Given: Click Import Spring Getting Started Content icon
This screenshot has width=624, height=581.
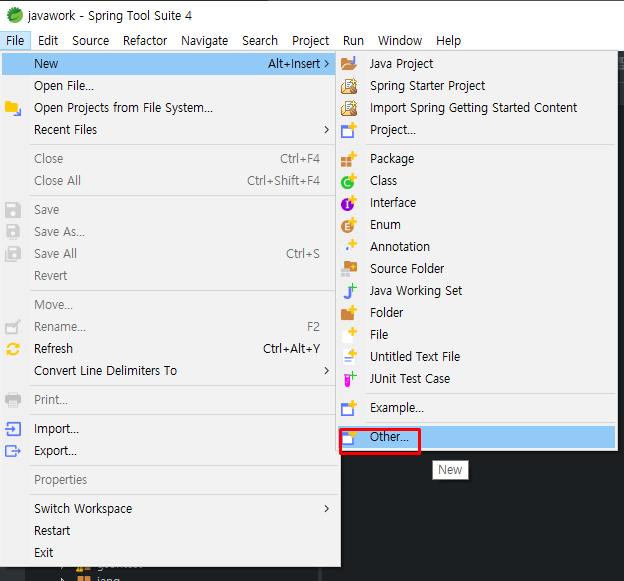Looking at the screenshot, I should point(349,108).
